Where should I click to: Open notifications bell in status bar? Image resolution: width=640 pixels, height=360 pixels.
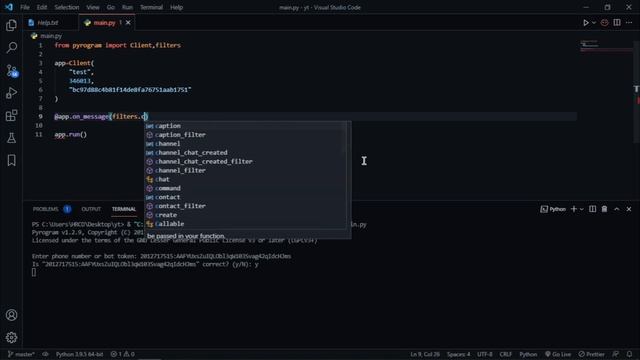629,354
